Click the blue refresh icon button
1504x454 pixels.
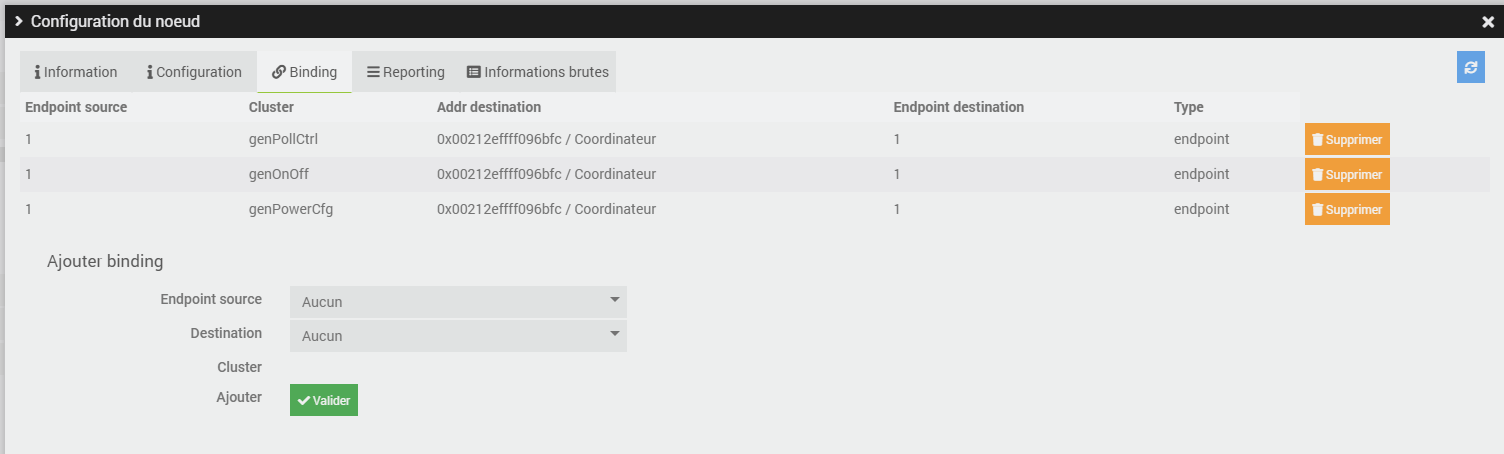pos(1470,67)
